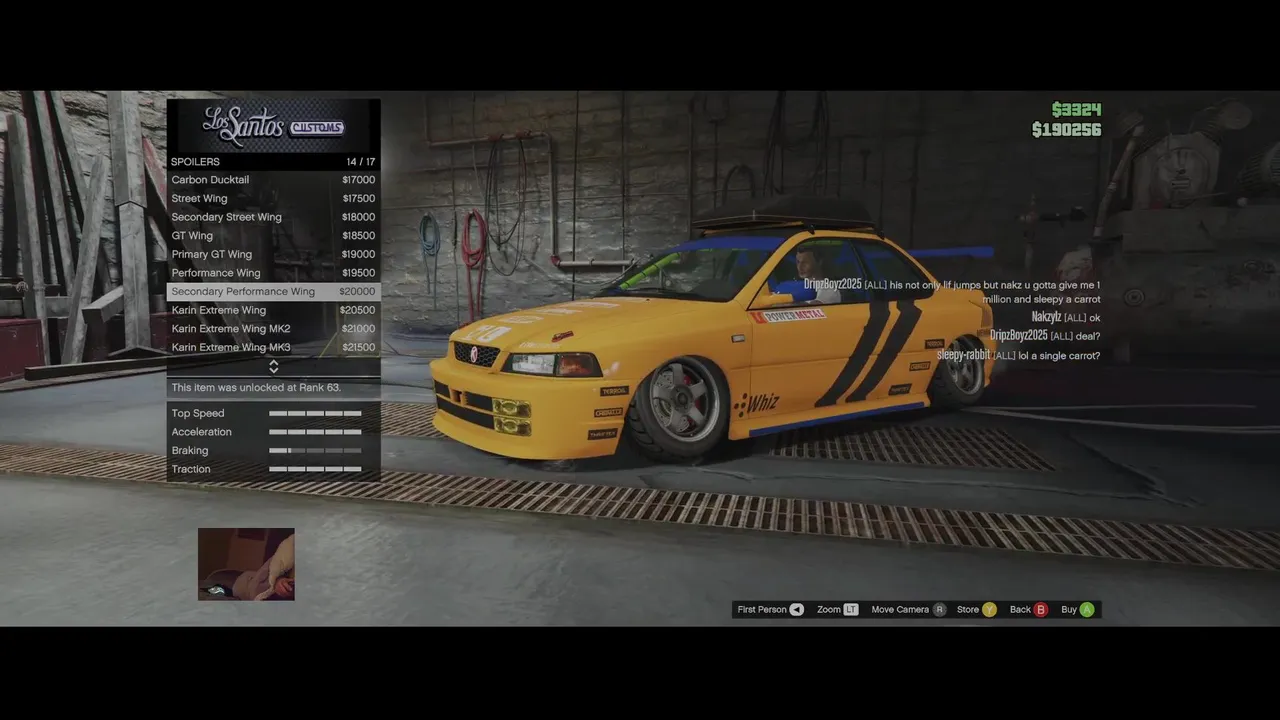Click DripzBoyz2025 'deal?' chat message
1280x720 pixels.
1045,335
